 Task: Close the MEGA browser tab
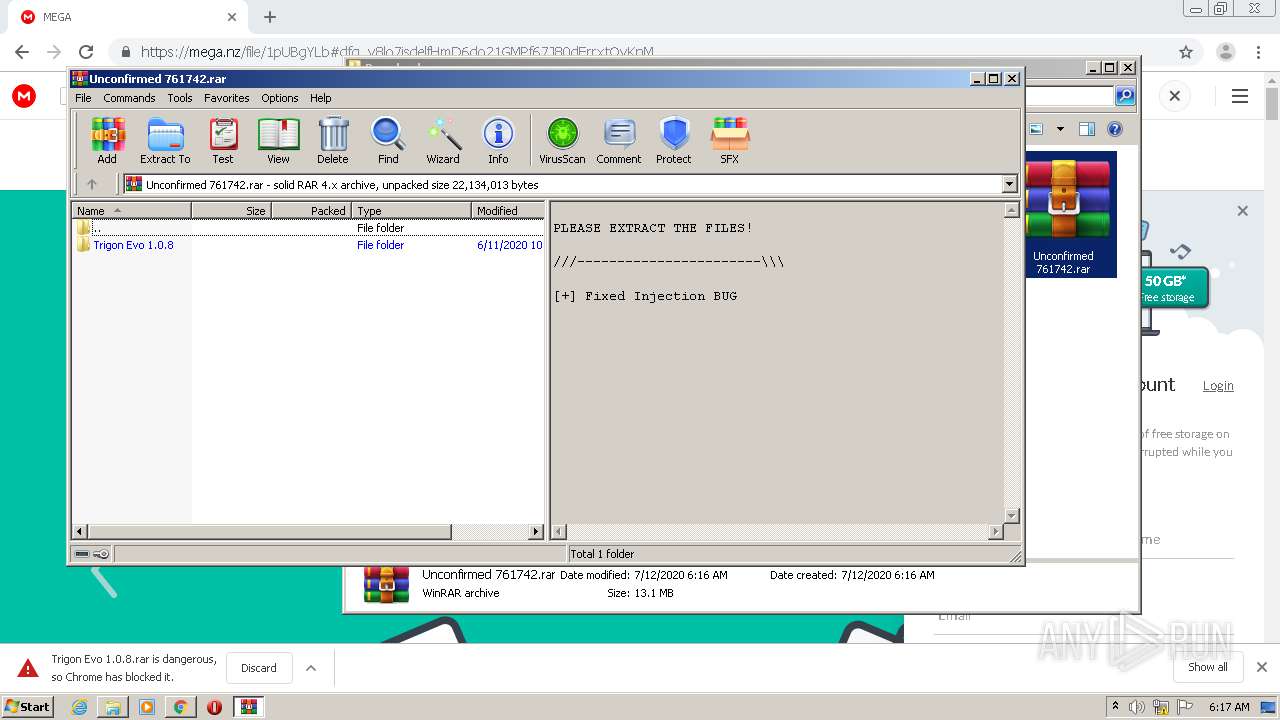pyautogui.click(x=232, y=17)
